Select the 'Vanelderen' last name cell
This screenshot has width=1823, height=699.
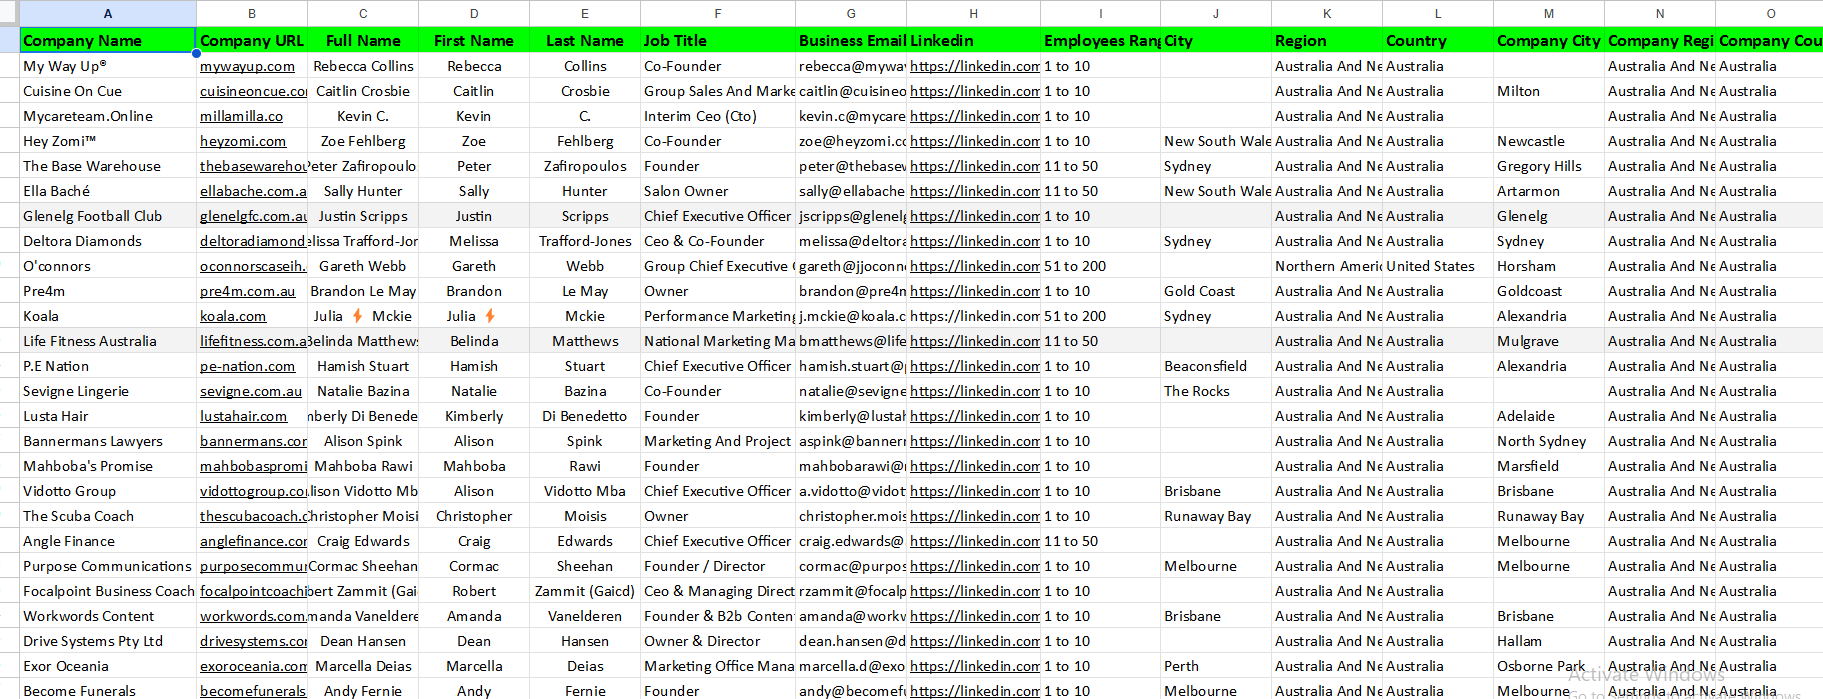585,616
